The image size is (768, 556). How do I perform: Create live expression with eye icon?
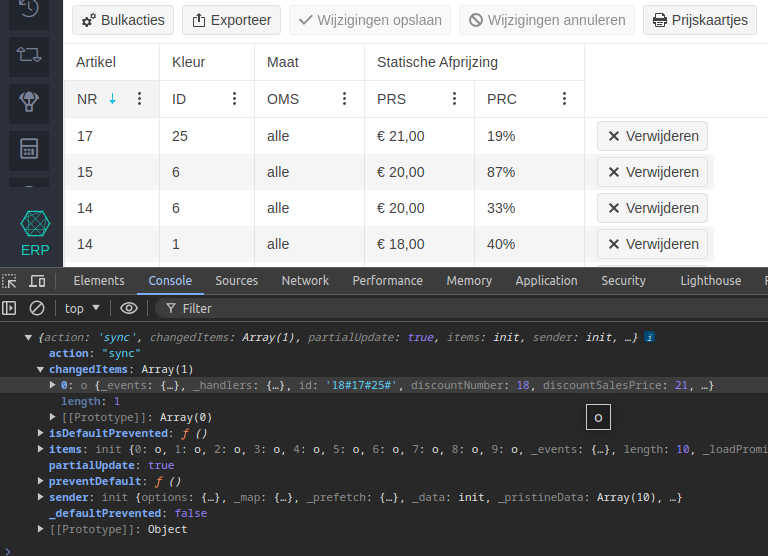tap(129, 308)
